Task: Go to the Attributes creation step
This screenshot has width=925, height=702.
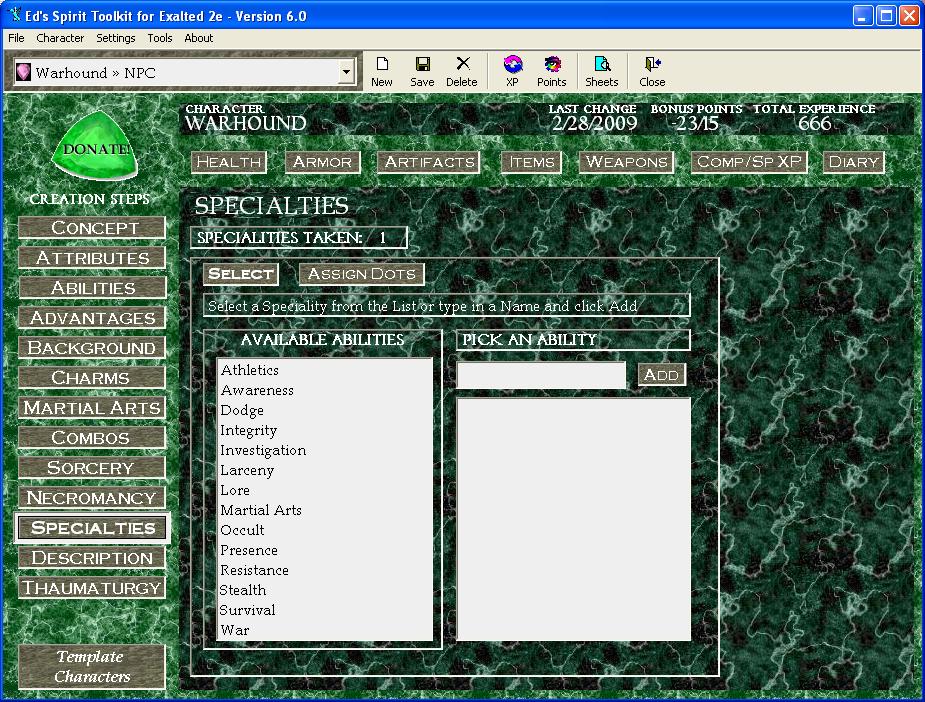Action: (x=92, y=258)
